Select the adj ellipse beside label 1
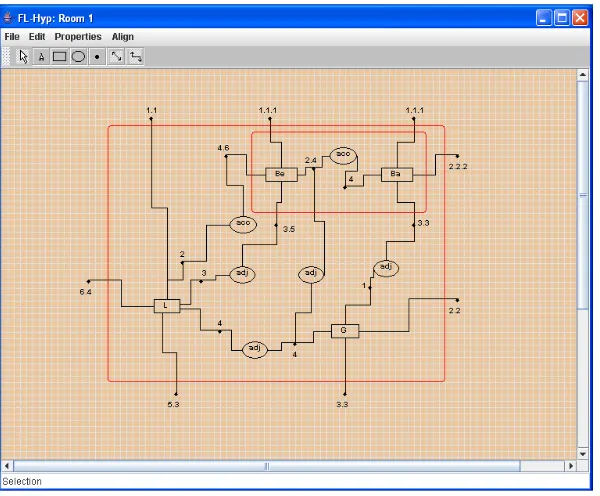This screenshot has width=600, height=496. point(386,268)
